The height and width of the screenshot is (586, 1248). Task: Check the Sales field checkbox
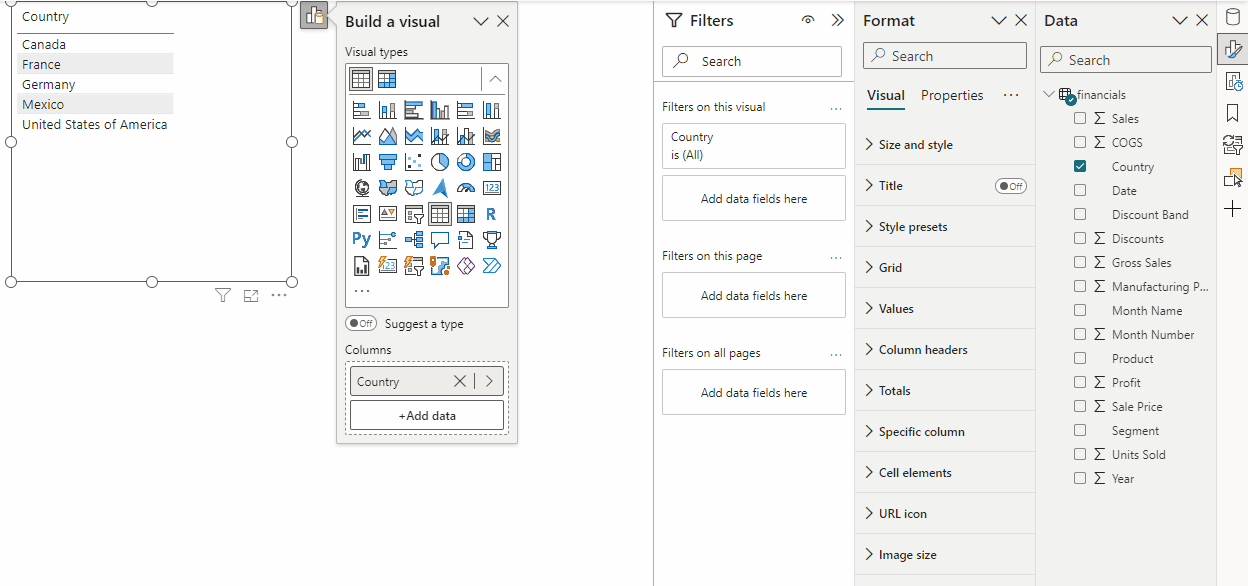tap(1080, 118)
